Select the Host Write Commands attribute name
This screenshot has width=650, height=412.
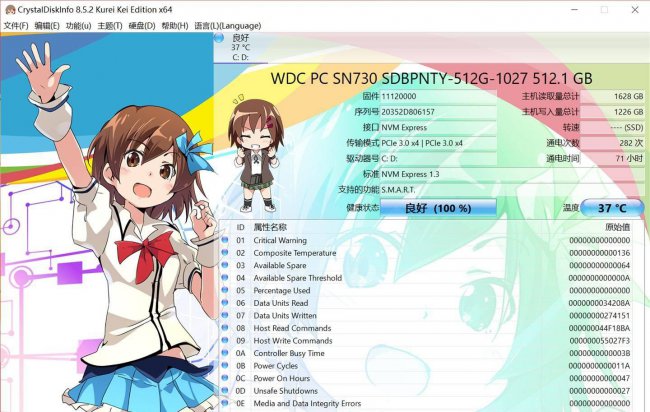[293, 341]
